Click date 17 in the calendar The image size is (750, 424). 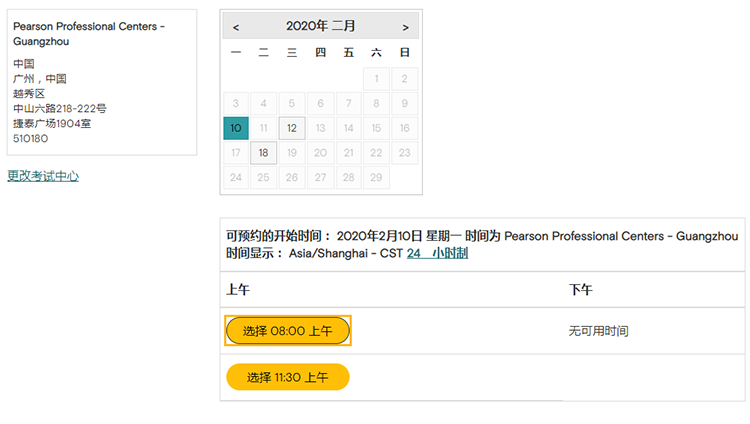coord(235,153)
